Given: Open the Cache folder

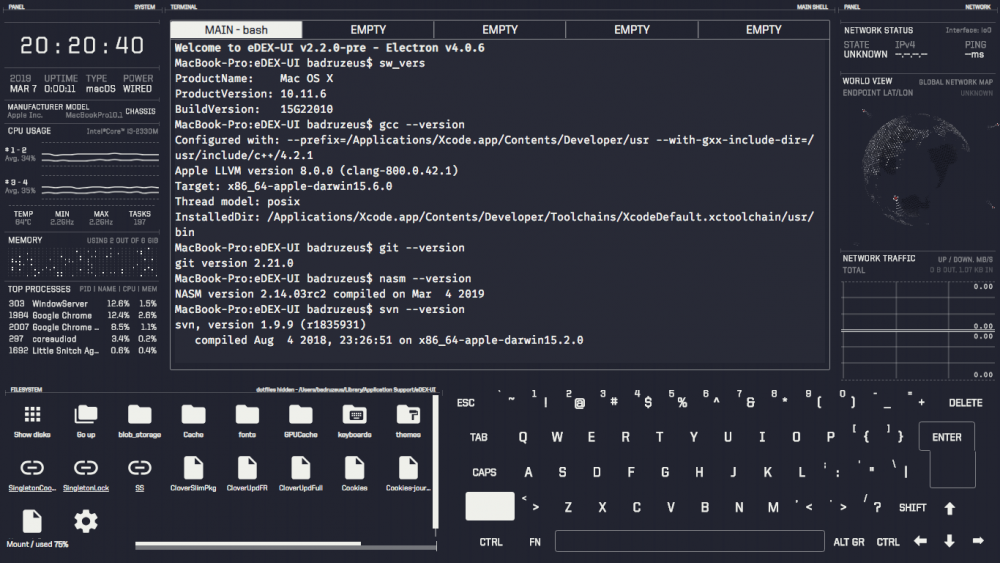Looking at the screenshot, I should 193,415.
